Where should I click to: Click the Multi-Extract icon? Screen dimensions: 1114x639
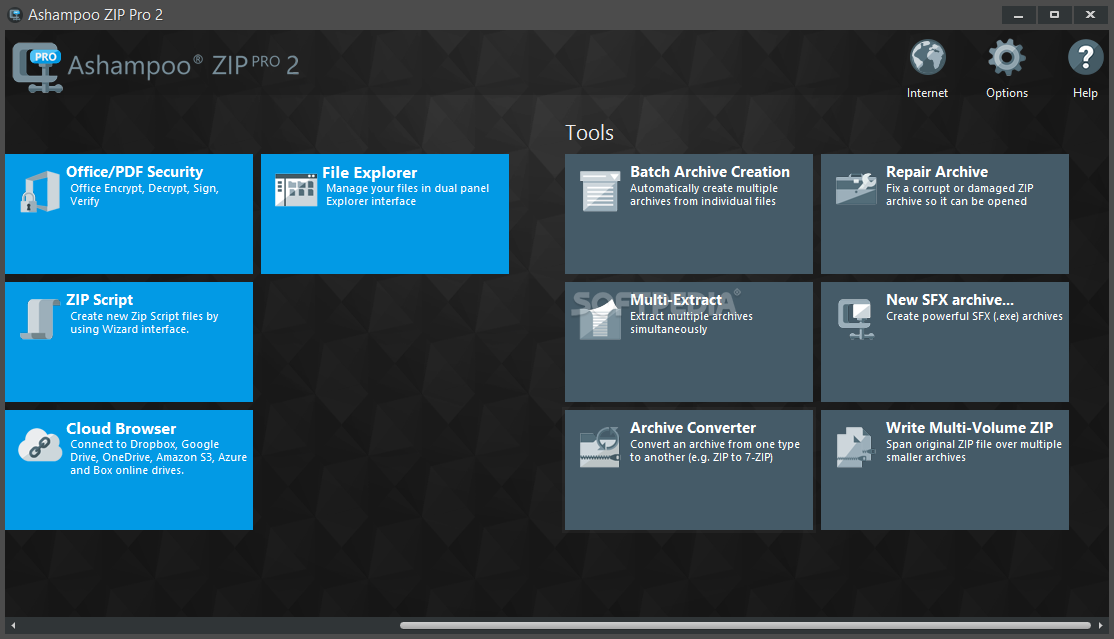tap(600, 319)
